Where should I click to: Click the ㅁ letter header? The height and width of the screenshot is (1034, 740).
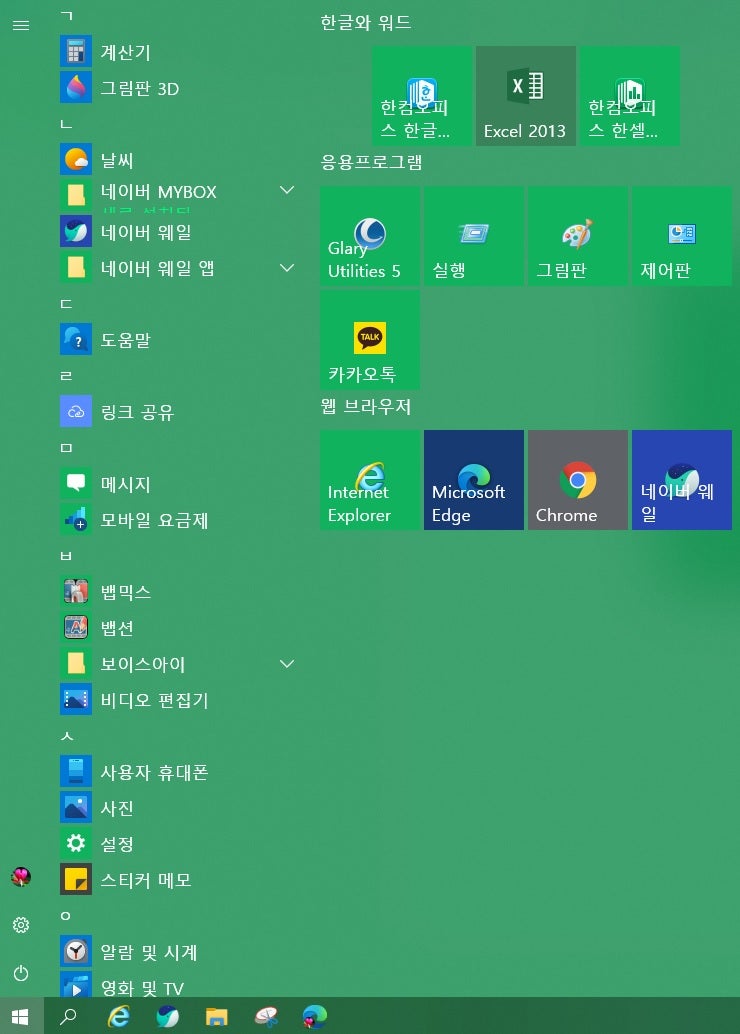[66, 448]
